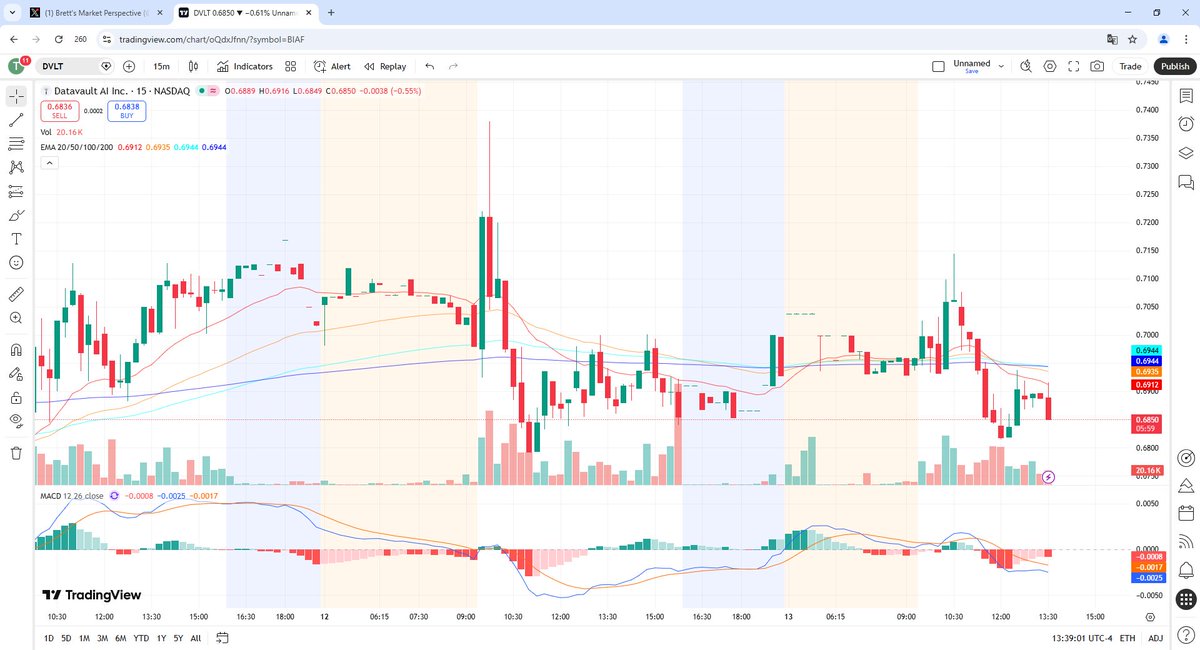Redo the chart action

click(453, 66)
